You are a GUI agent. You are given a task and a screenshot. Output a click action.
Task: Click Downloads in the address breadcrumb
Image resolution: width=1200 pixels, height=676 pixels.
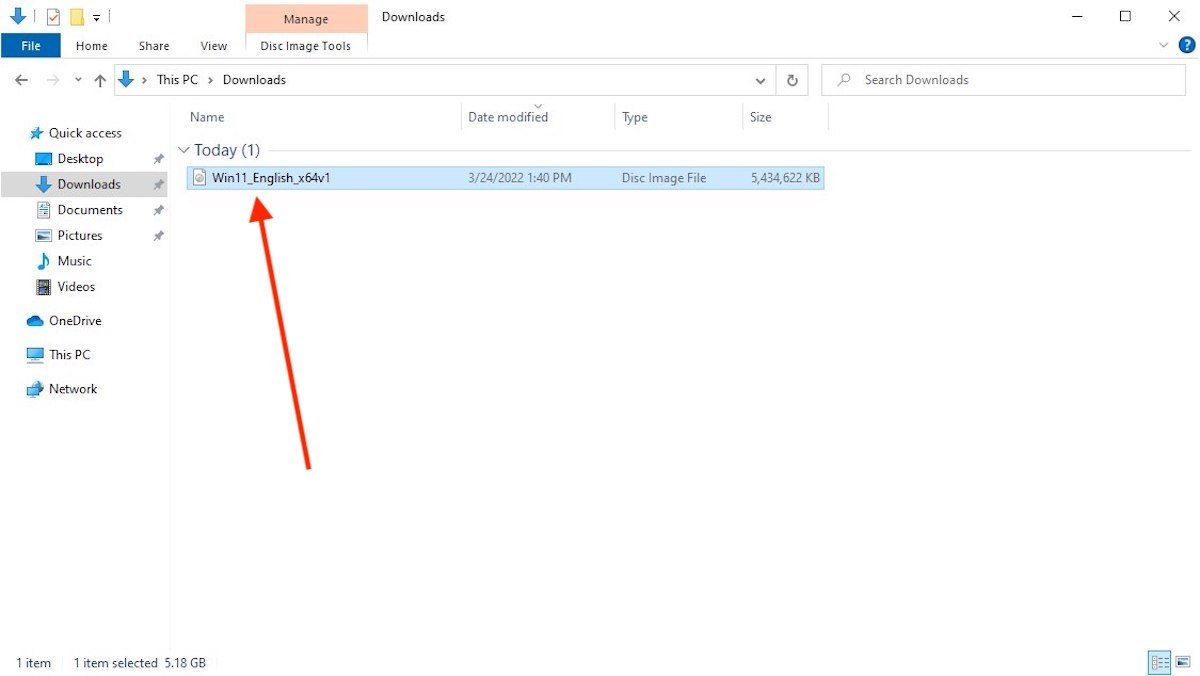click(x=254, y=80)
